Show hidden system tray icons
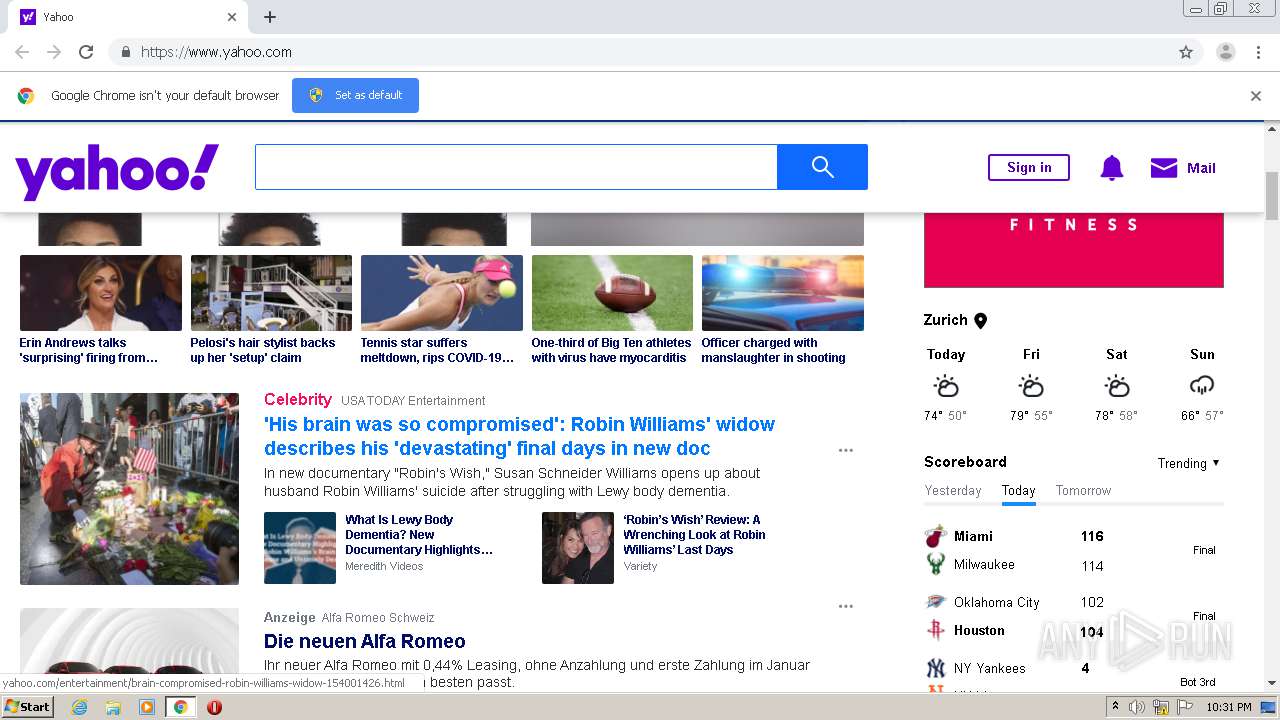Screen dimensions: 1280x720 (x=1115, y=707)
